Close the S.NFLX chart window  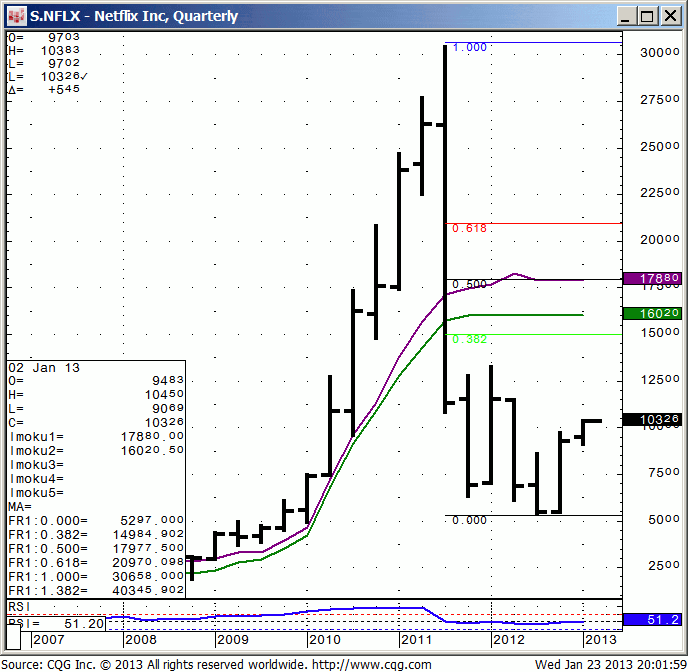(670, 16)
